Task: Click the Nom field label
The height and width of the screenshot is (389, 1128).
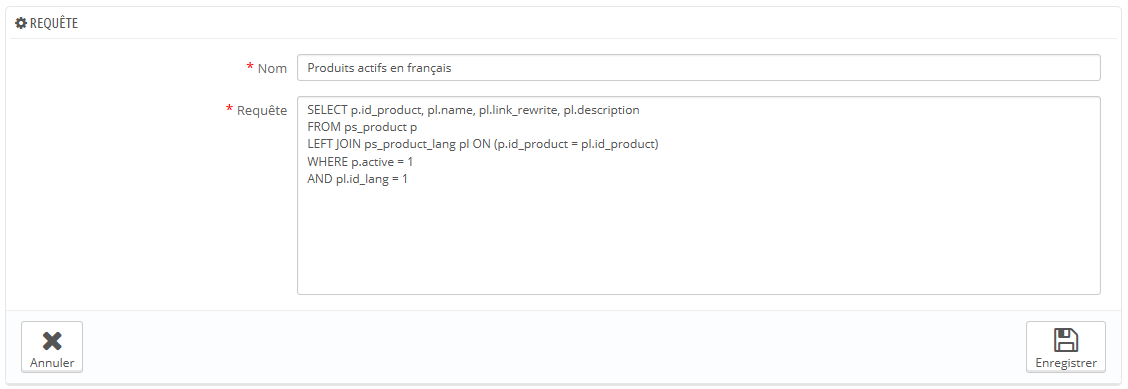Action: 272,68
